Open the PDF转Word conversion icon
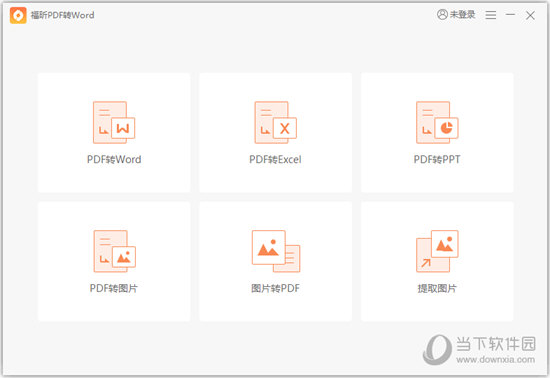 [114, 122]
